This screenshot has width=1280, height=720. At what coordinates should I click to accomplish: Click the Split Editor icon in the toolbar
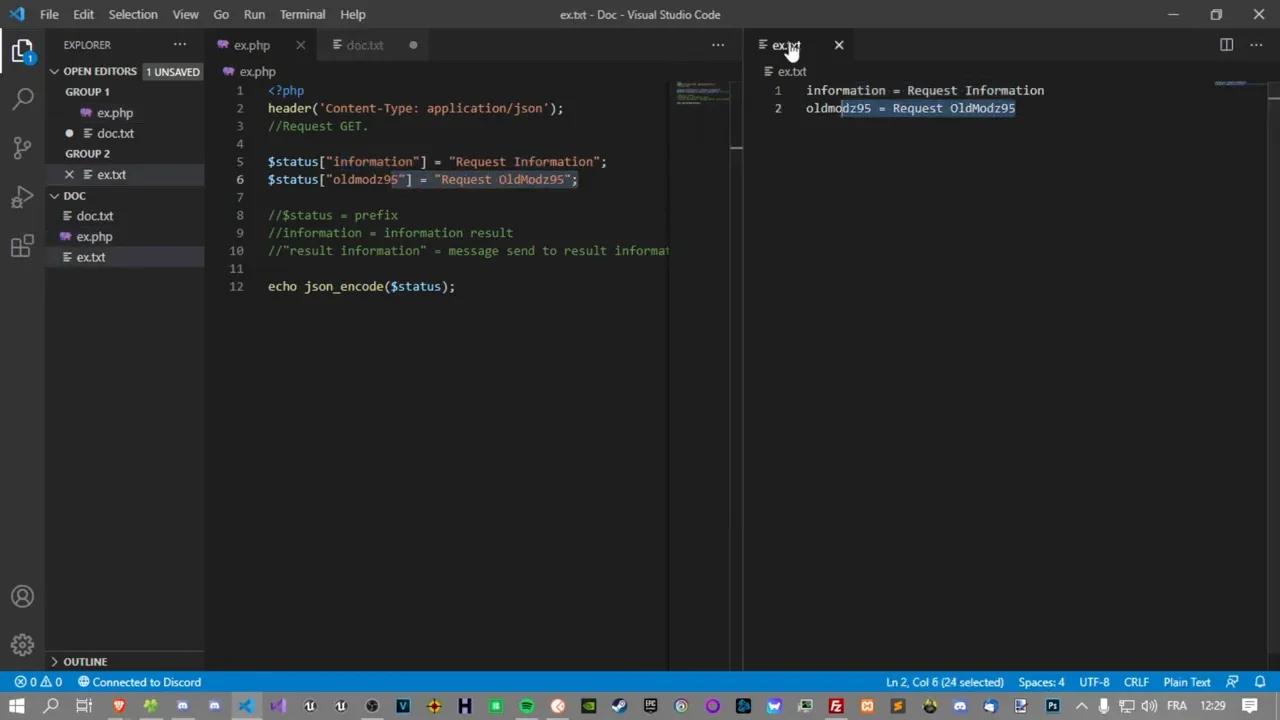[x=1226, y=45]
